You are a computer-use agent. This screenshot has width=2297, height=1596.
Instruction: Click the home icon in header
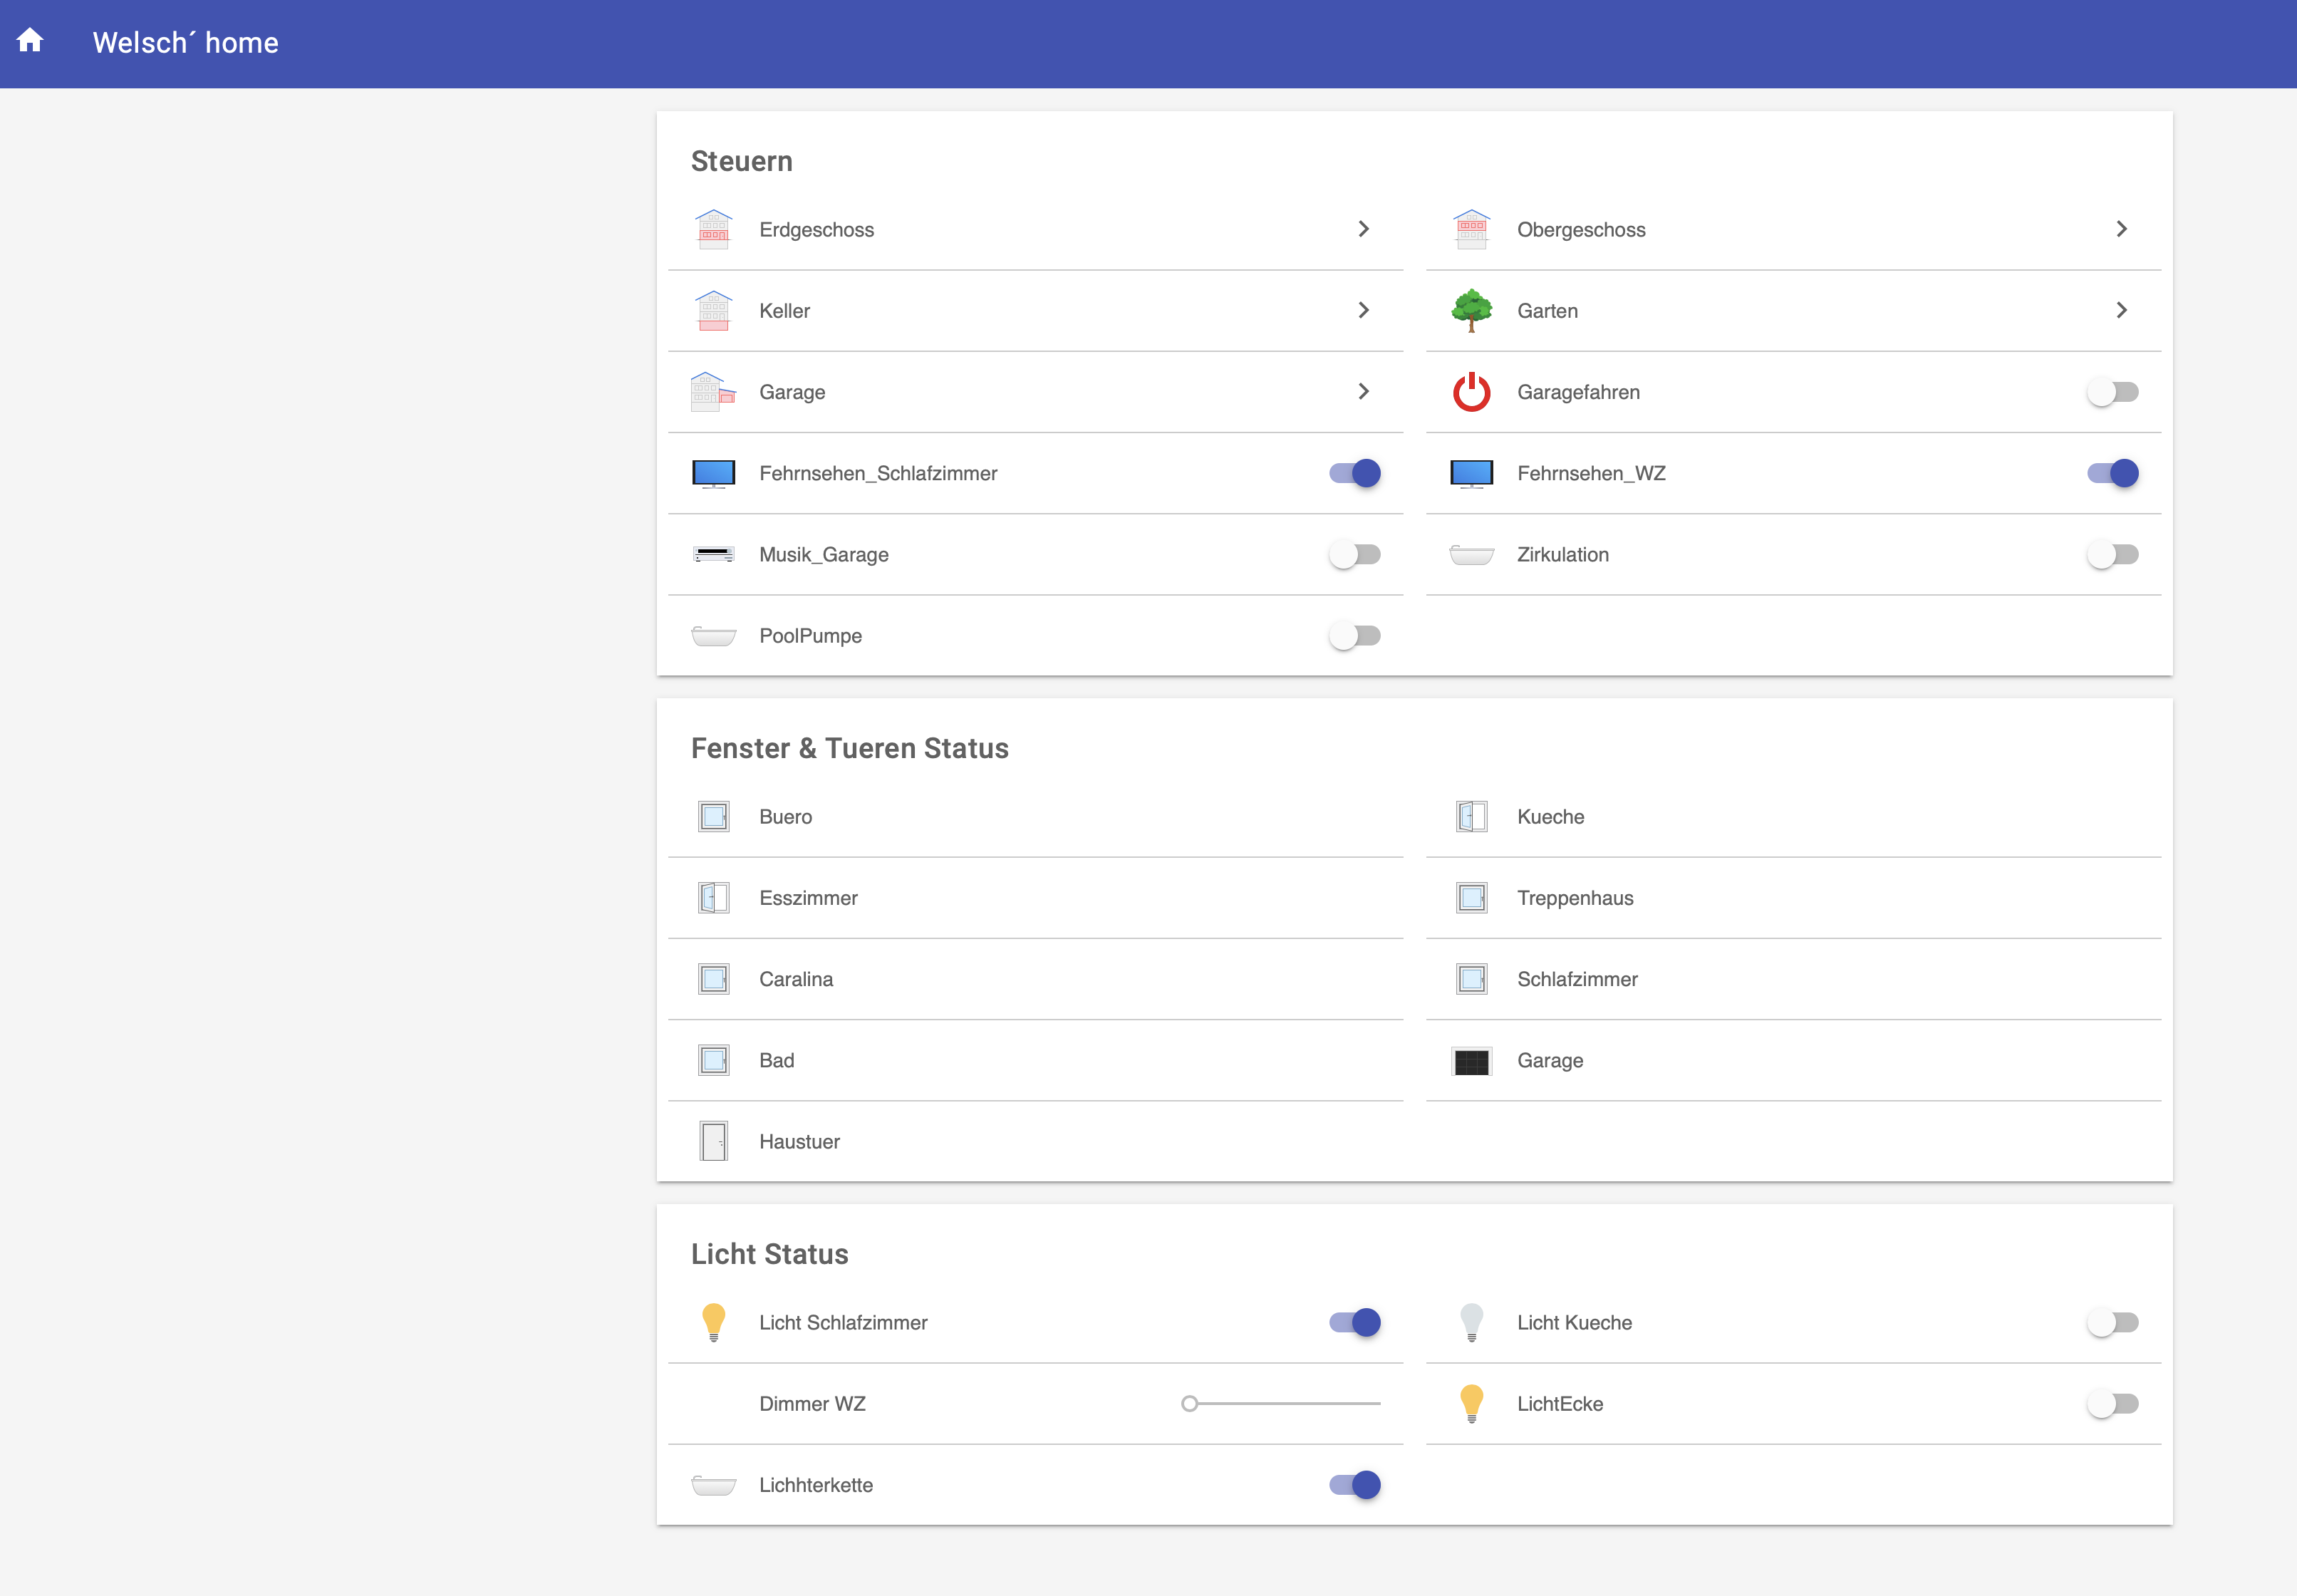[x=30, y=41]
